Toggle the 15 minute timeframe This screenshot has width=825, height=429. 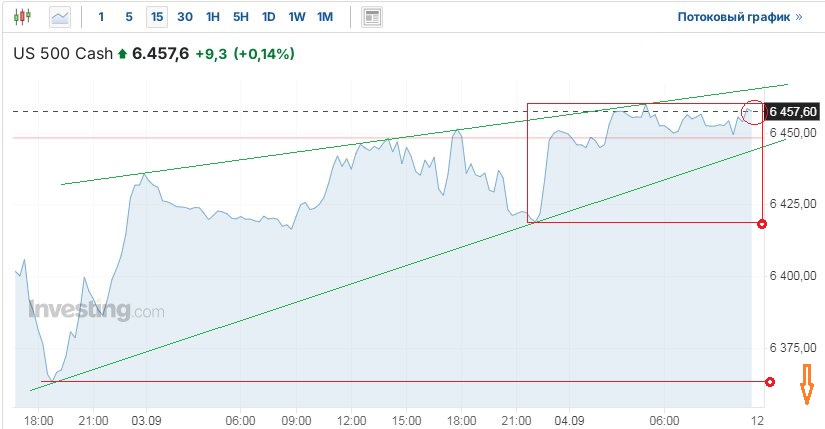coord(156,17)
